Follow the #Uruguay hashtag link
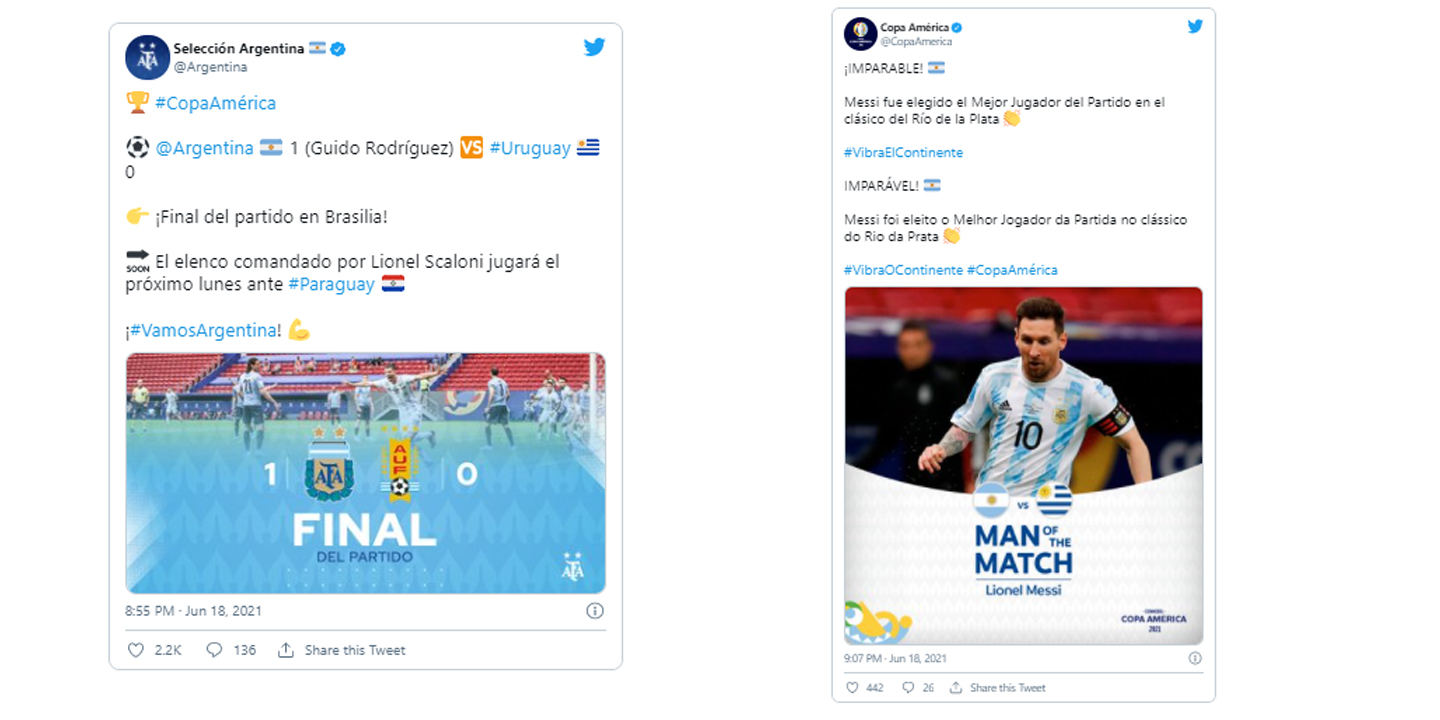The width and height of the screenshot is (1440, 720). [x=530, y=148]
